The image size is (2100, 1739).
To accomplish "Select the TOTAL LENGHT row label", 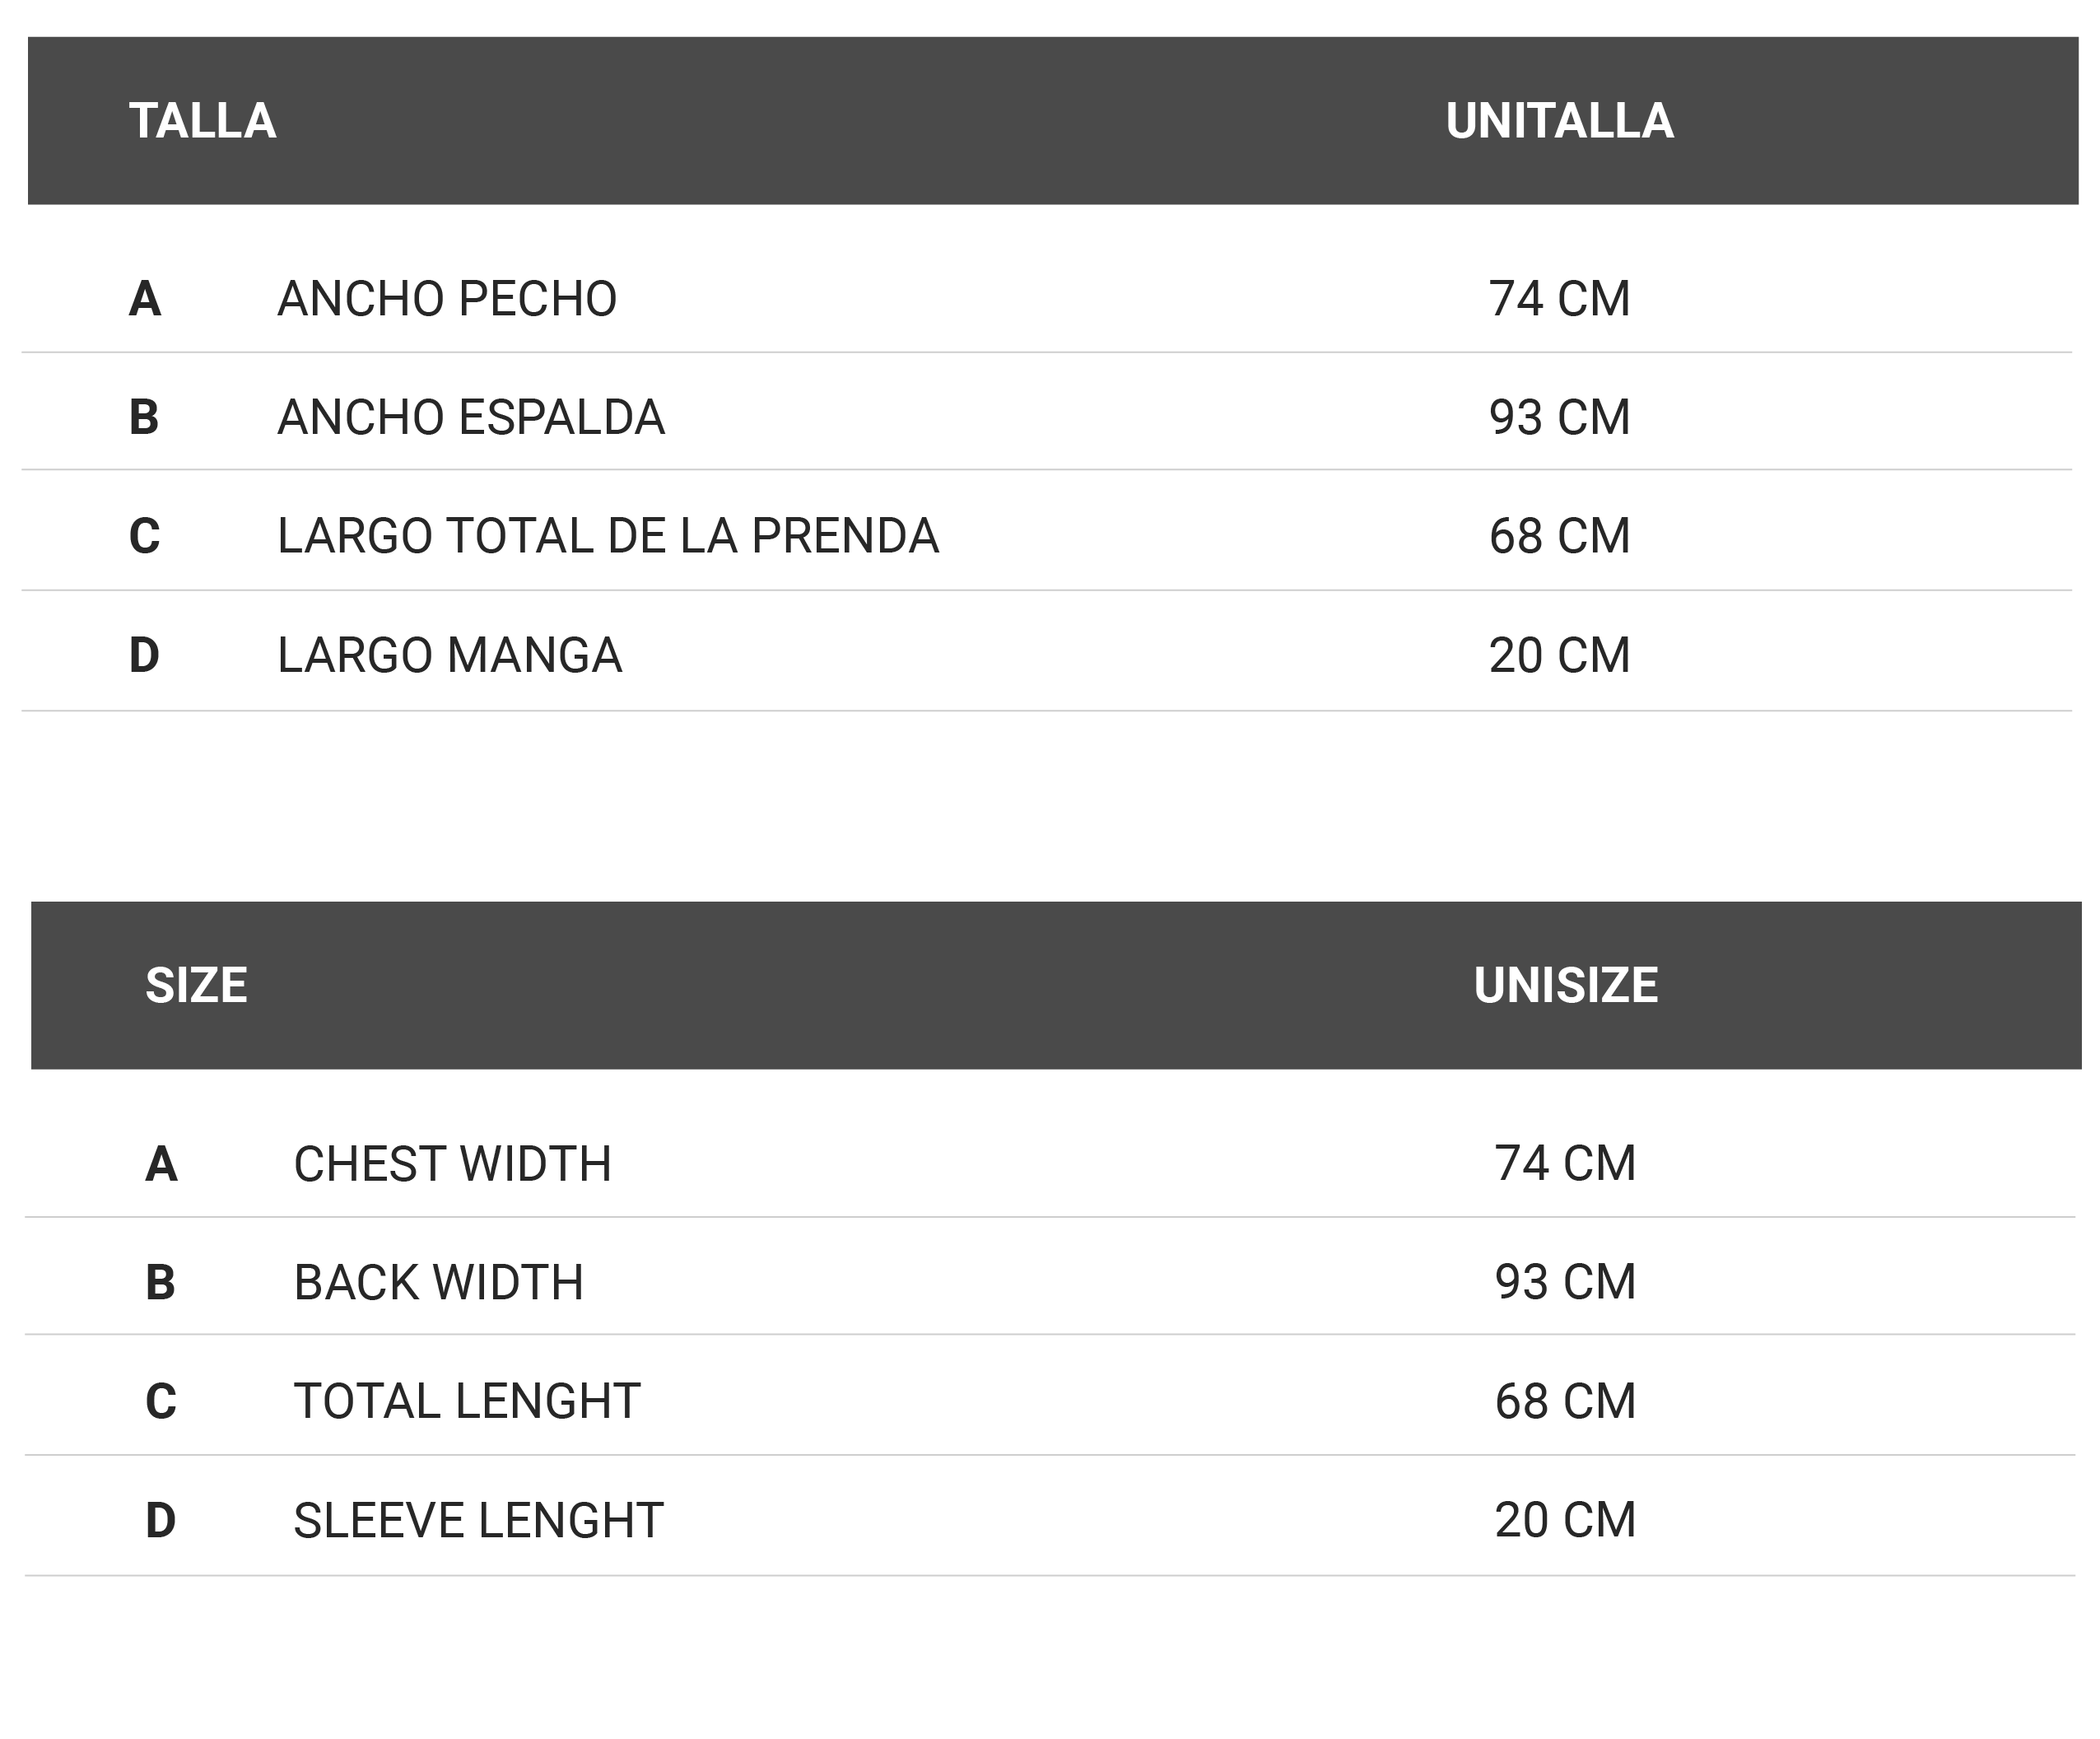I will 467,1401.
